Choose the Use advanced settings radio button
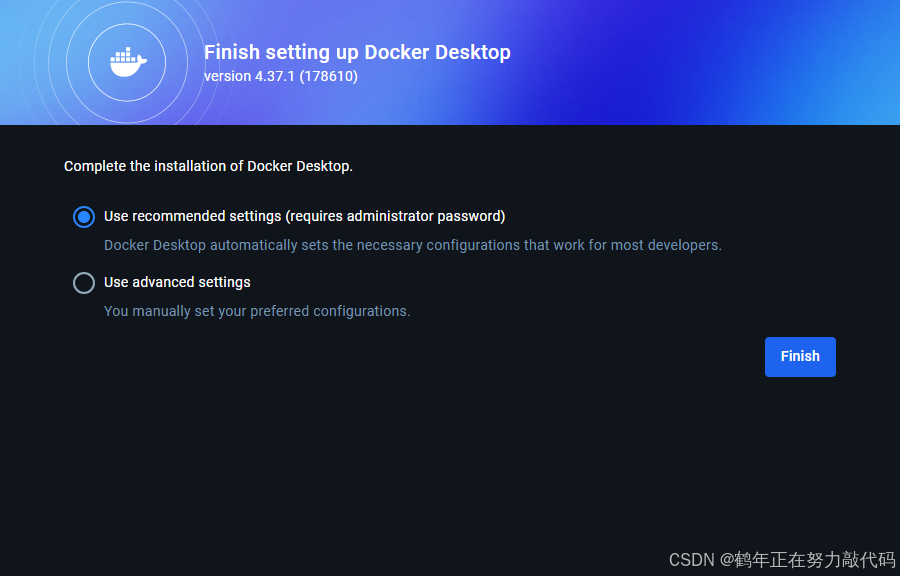 84,283
